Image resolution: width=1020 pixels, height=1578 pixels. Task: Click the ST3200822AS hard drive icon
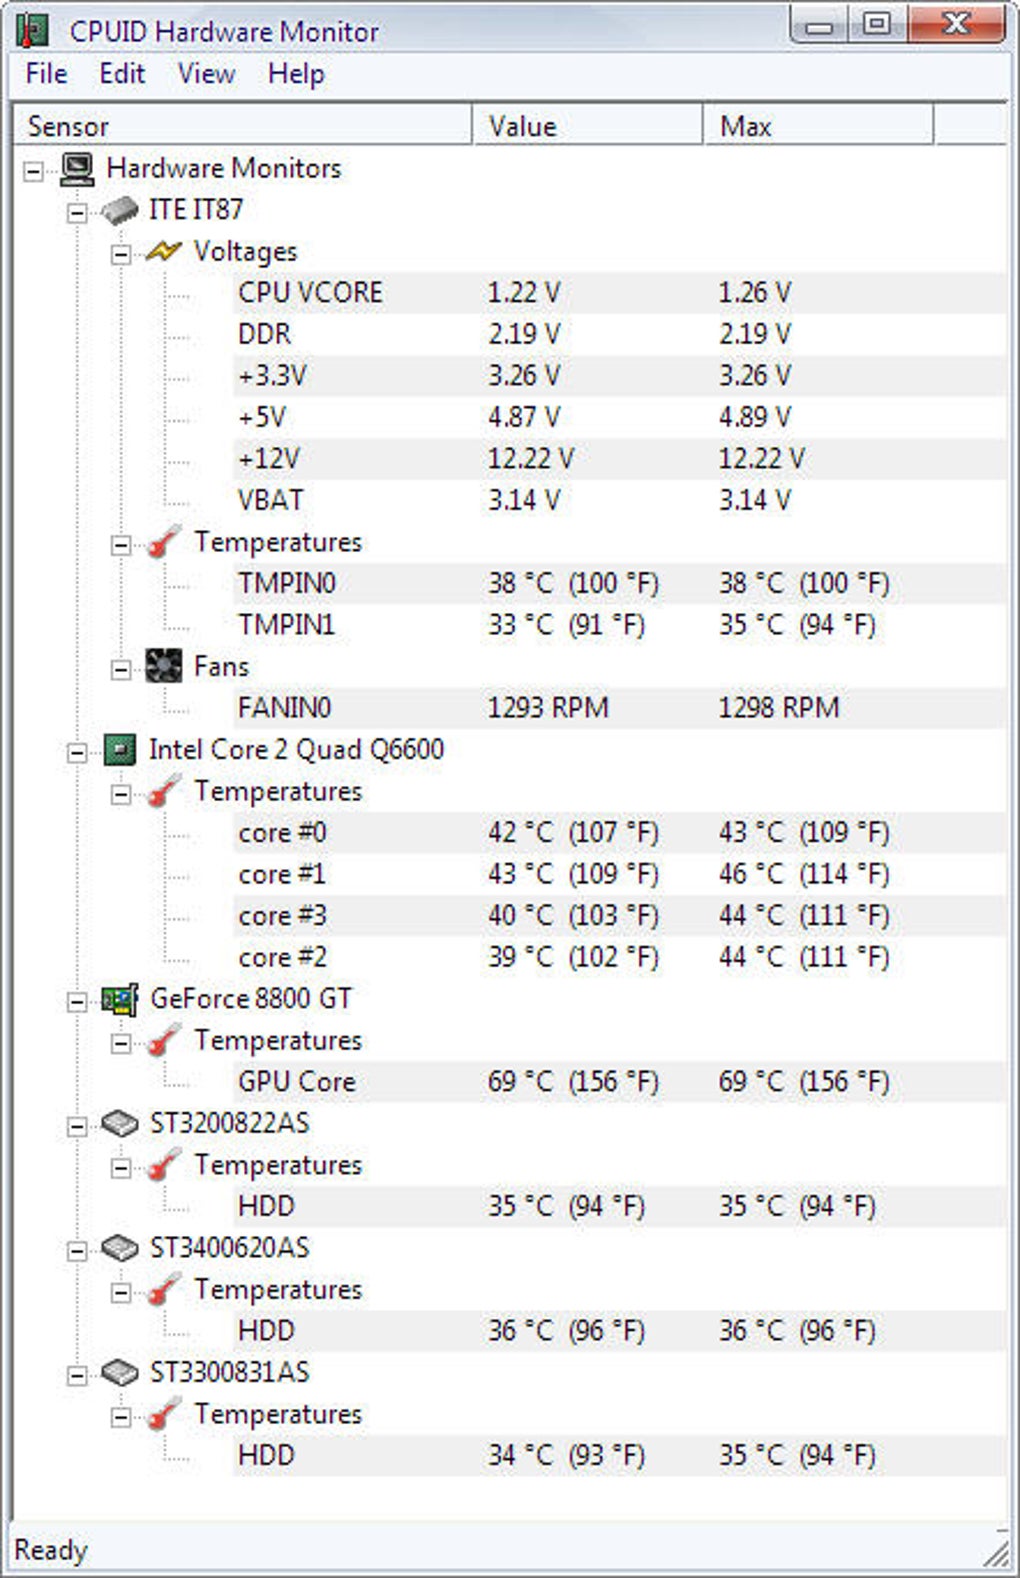(120, 1124)
